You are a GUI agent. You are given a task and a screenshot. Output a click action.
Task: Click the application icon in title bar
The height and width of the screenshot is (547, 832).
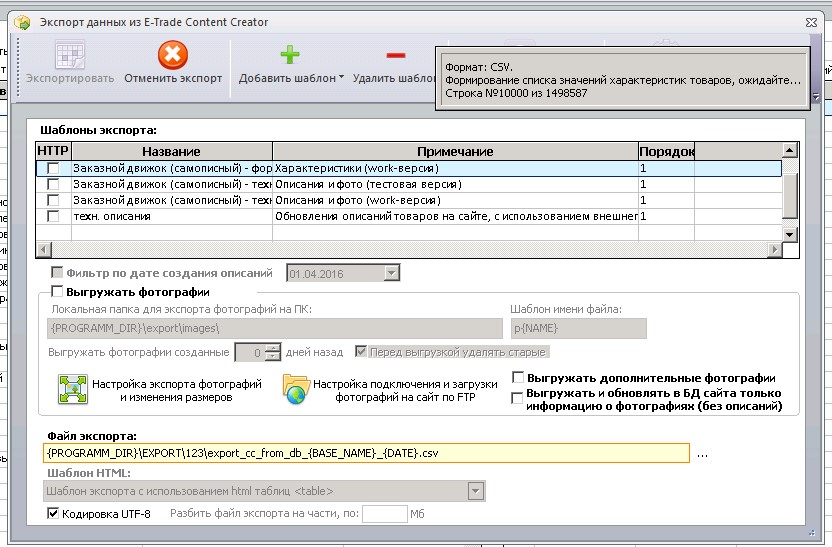click(23, 22)
